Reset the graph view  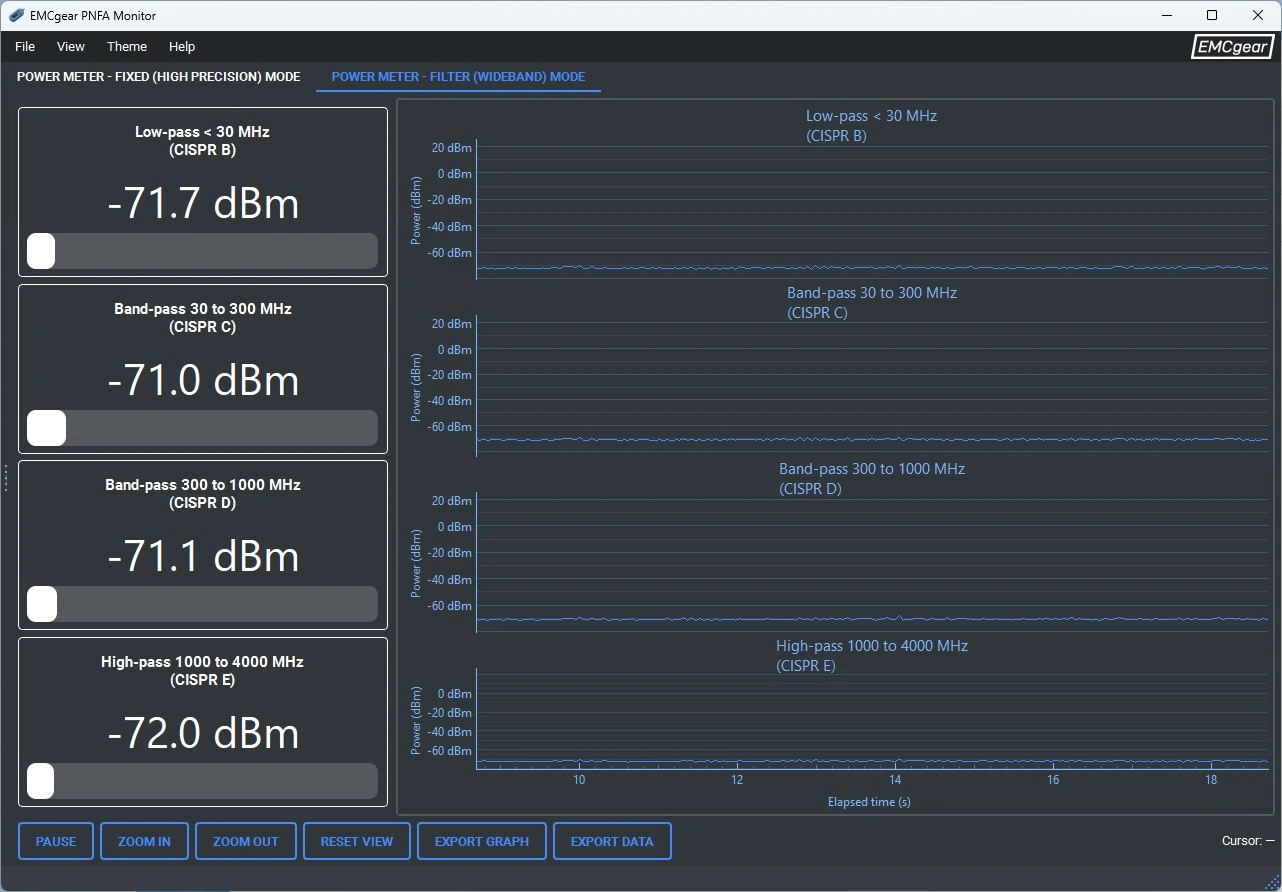pos(357,841)
